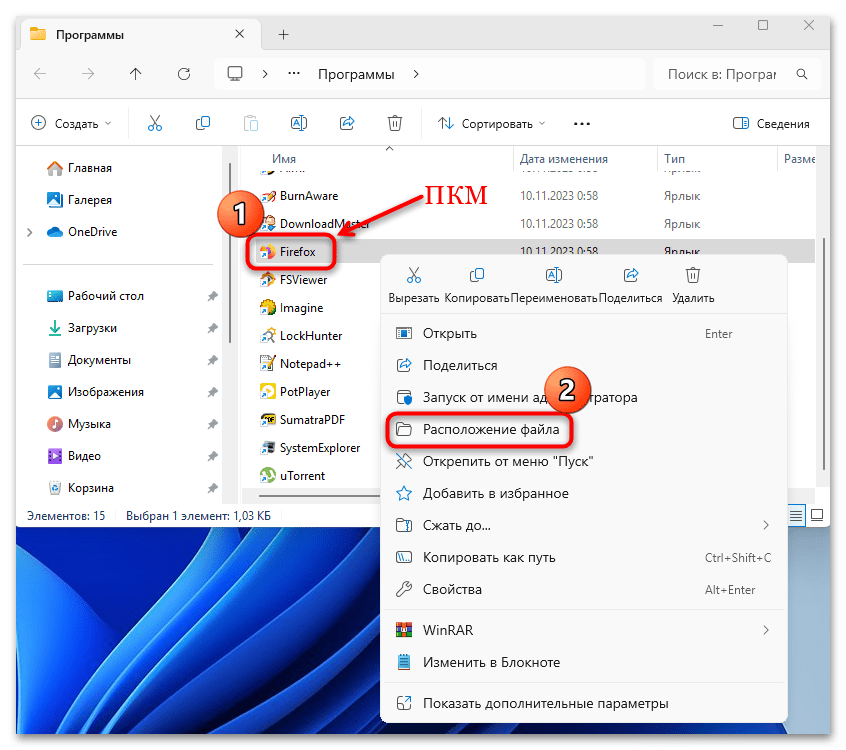
Task: Open the Сортировать dropdown
Action: [x=492, y=124]
